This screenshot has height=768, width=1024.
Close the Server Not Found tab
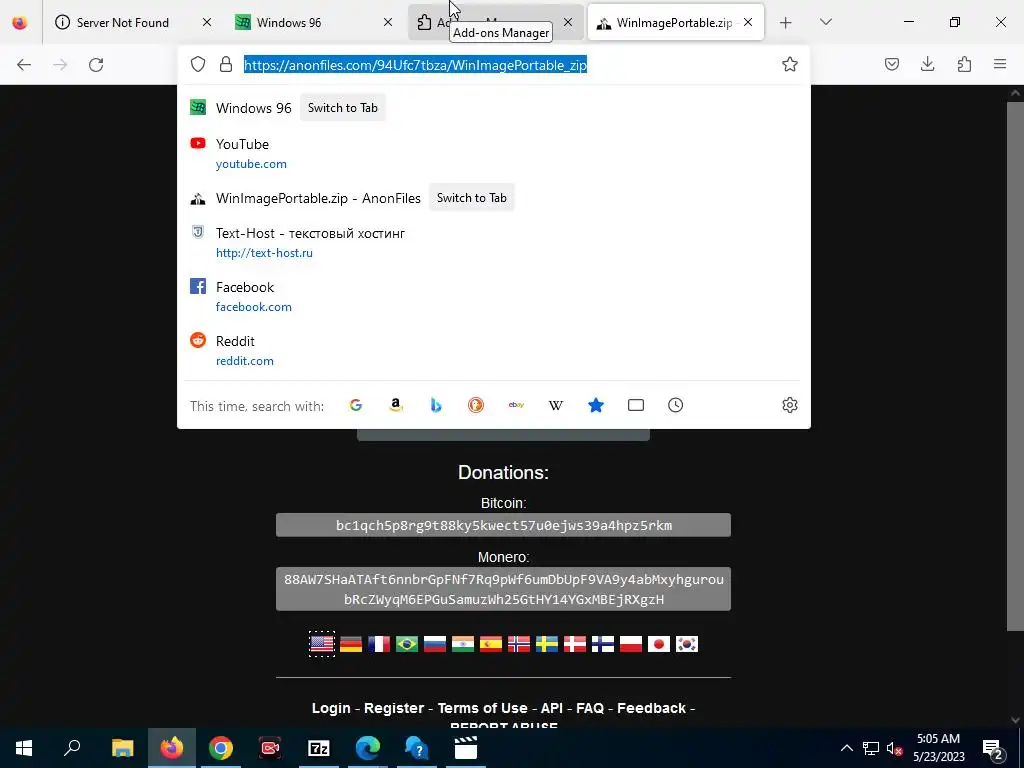[206, 22]
